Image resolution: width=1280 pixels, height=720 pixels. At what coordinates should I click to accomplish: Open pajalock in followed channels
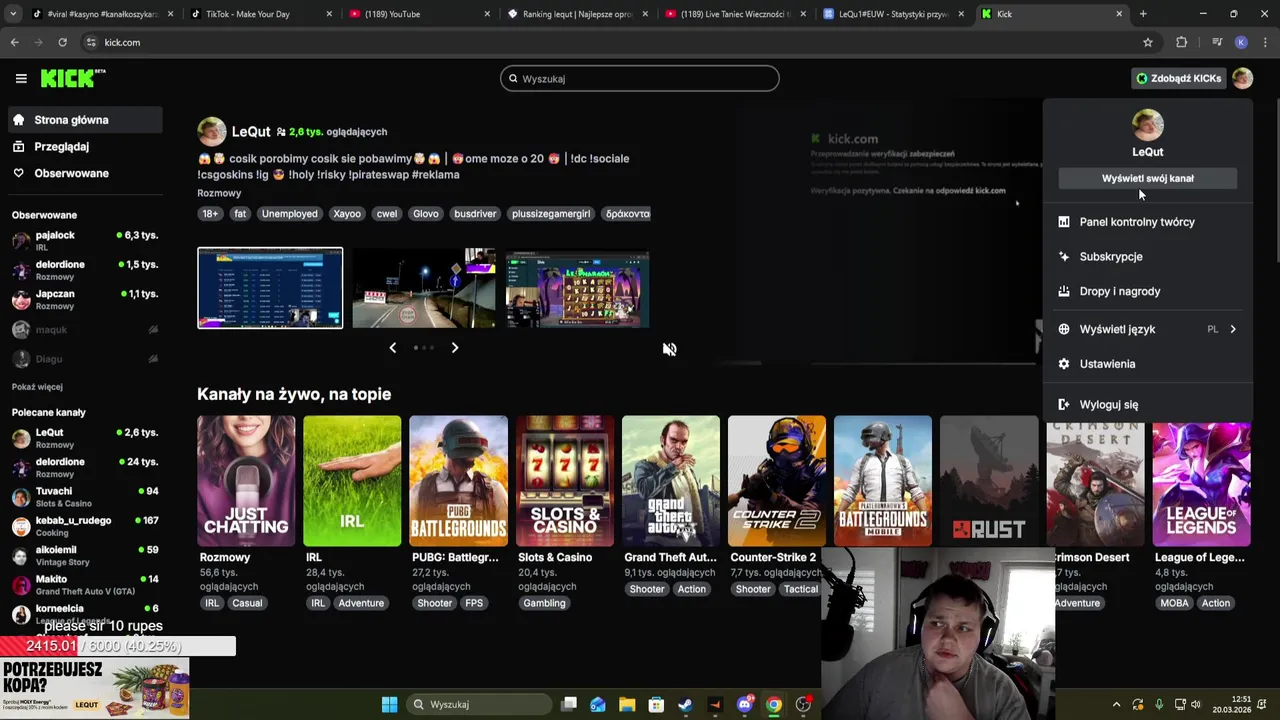[x=85, y=240]
